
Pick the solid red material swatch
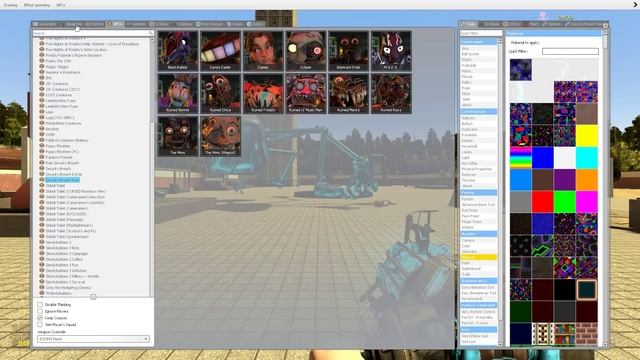(x=542, y=202)
